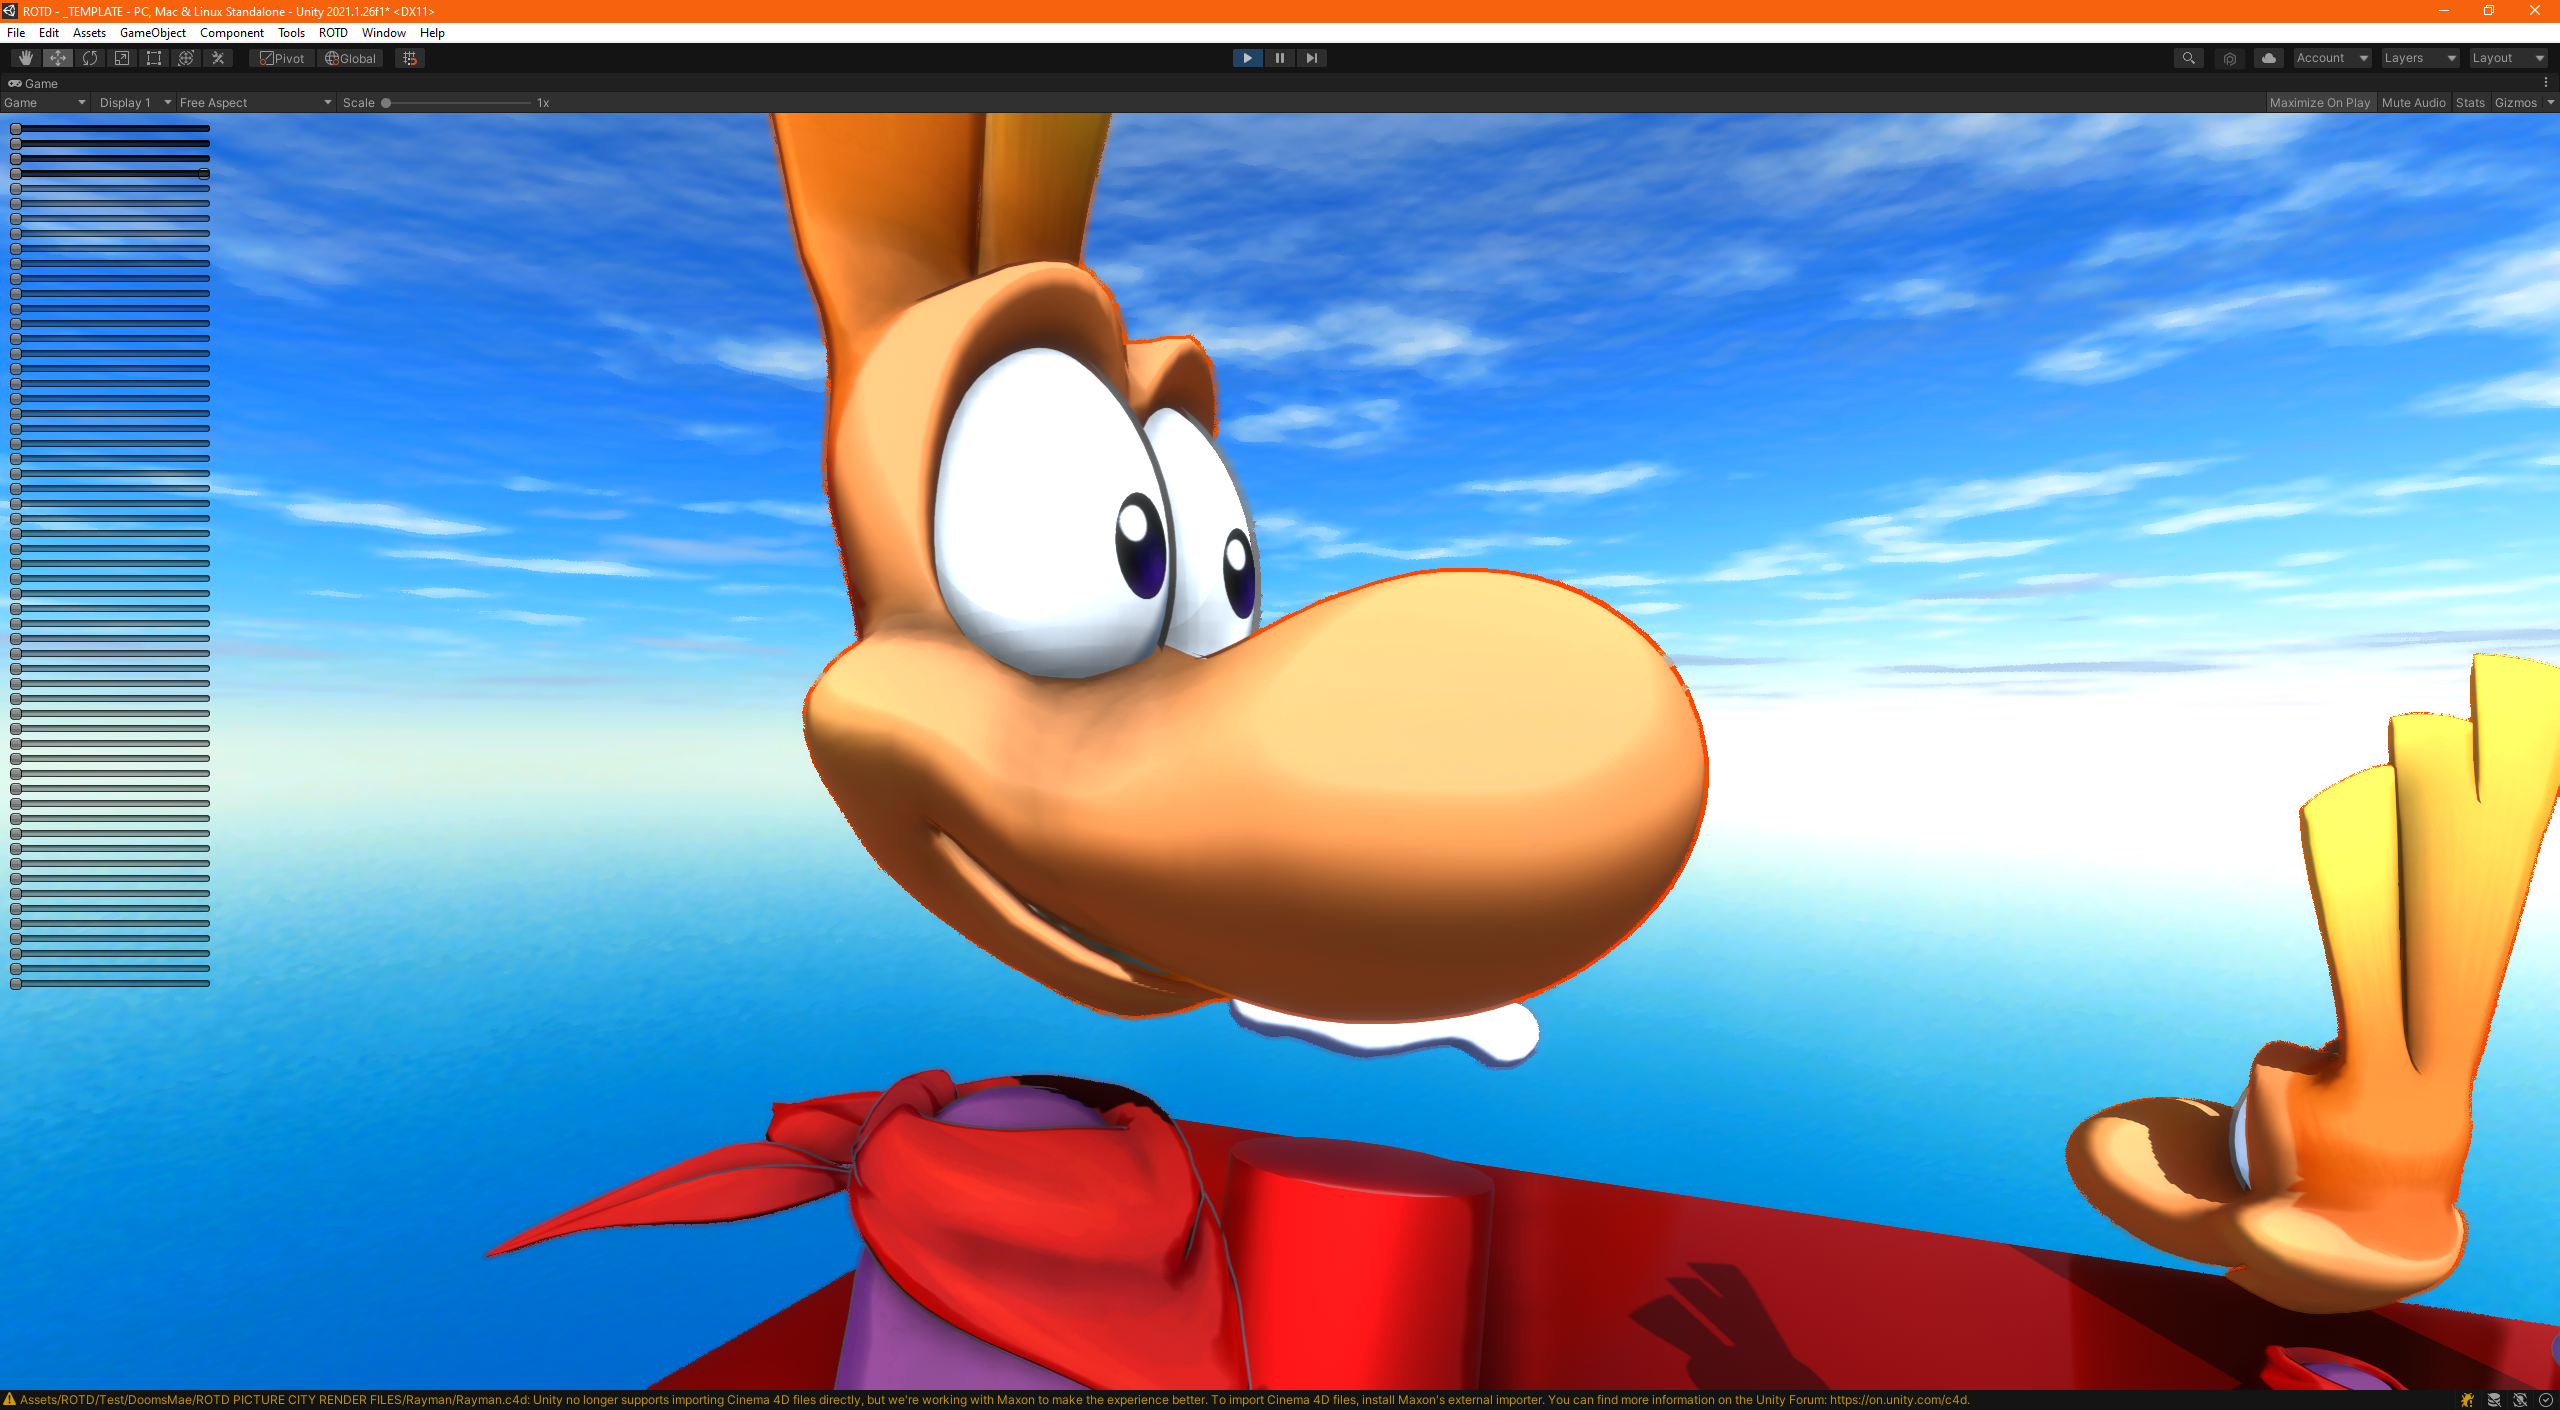This screenshot has width=2560, height=1410.
Task: Enable Mute Audio in Game view
Action: pos(2413,102)
